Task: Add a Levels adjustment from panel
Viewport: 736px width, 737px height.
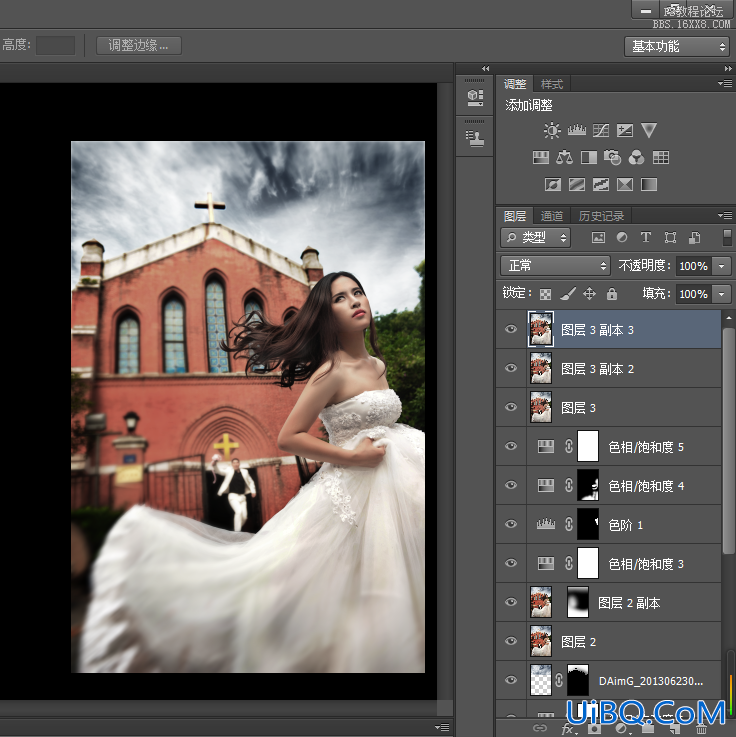Action: click(577, 130)
